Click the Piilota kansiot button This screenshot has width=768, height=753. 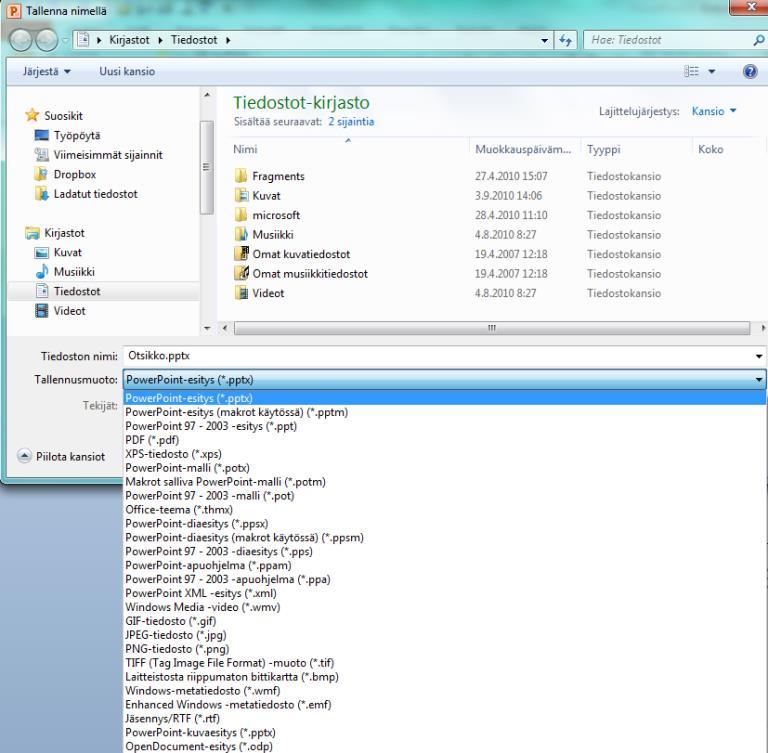pos(62,456)
